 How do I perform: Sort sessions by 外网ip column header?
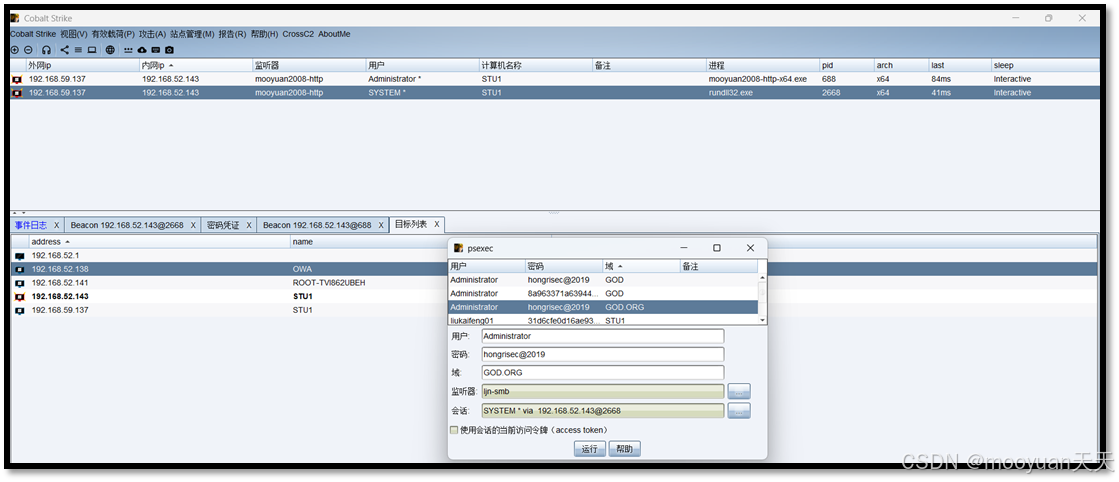click(82, 65)
